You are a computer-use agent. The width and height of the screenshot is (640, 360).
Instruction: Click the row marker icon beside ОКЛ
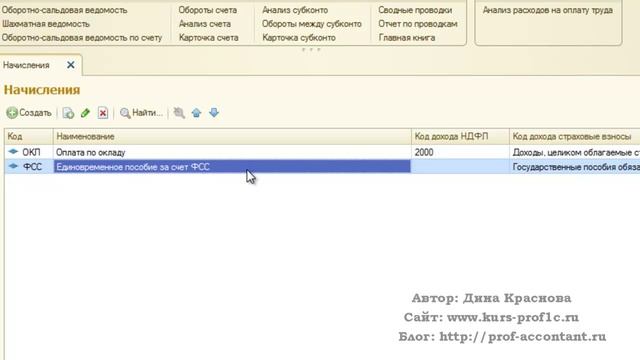point(13,151)
